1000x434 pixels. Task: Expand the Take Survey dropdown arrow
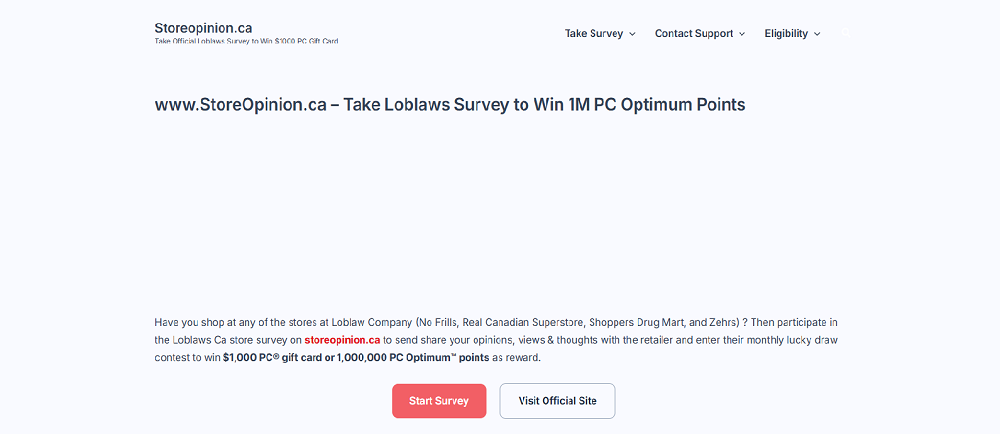(632, 34)
